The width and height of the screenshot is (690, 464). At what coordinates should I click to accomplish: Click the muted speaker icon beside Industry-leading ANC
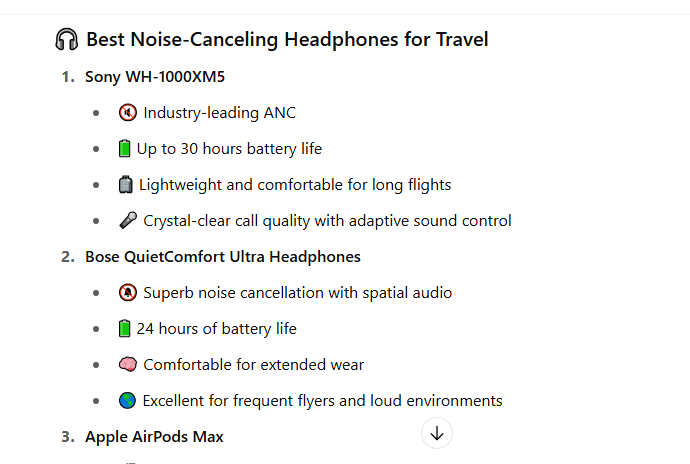click(128, 113)
